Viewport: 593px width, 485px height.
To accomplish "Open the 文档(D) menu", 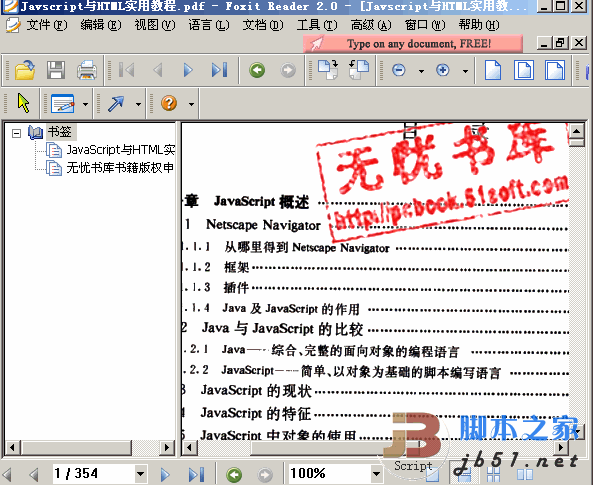I will coord(263,25).
